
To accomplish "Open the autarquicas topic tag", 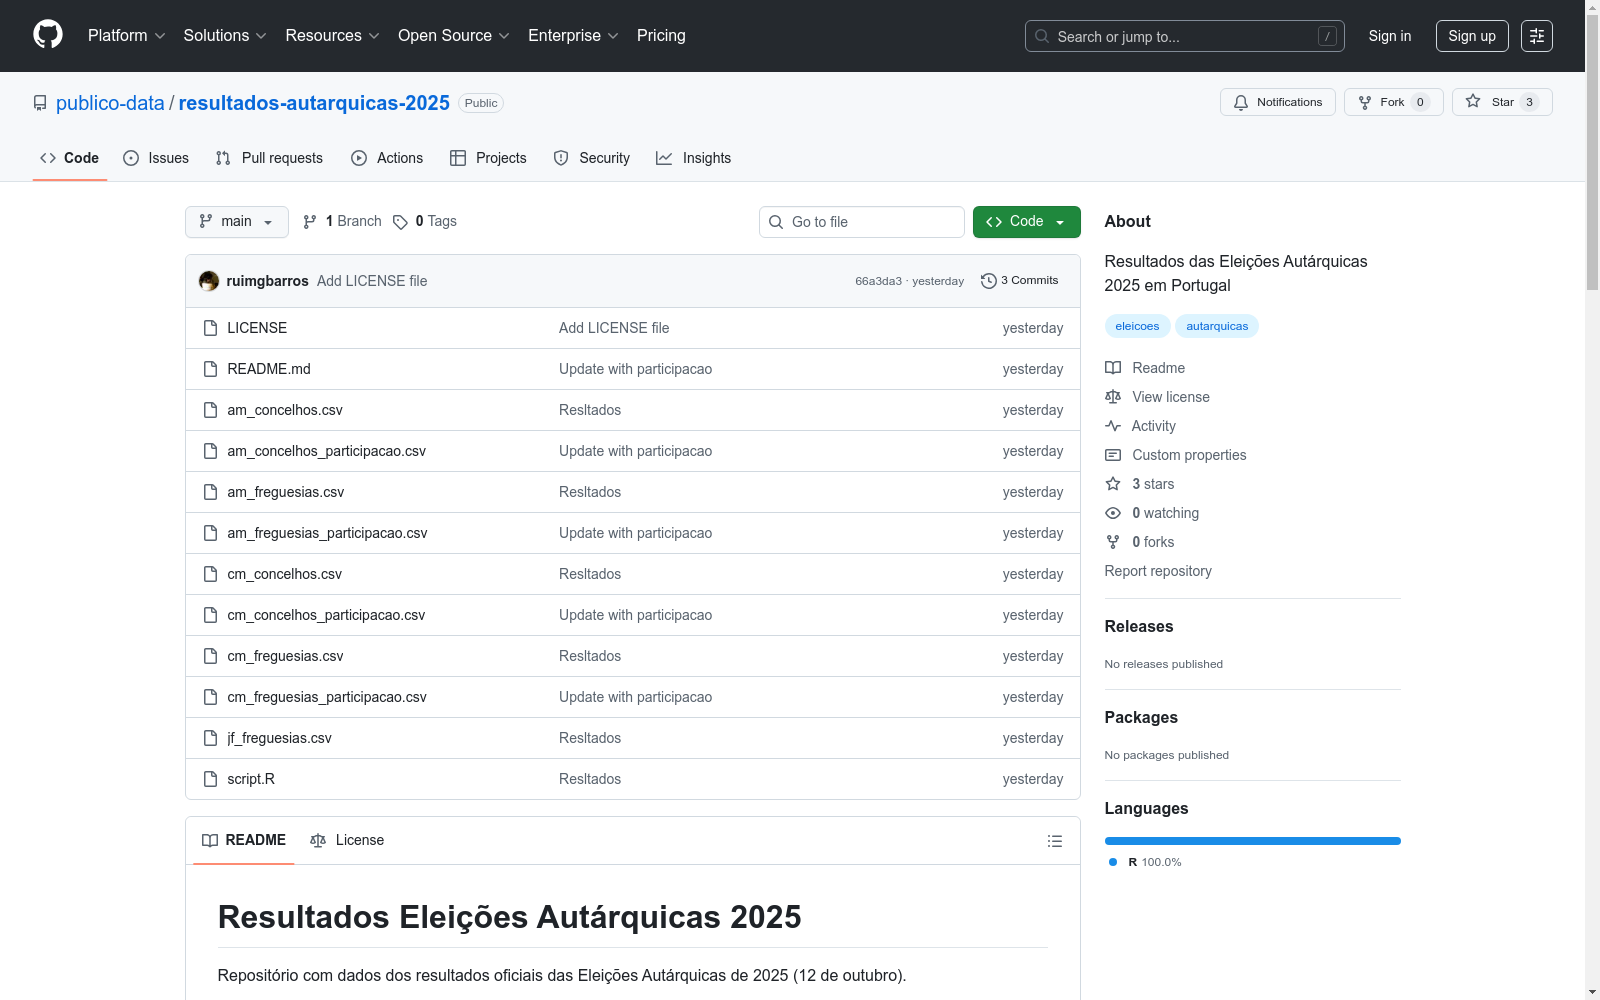I will pyautogui.click(x=1217, y=326).
